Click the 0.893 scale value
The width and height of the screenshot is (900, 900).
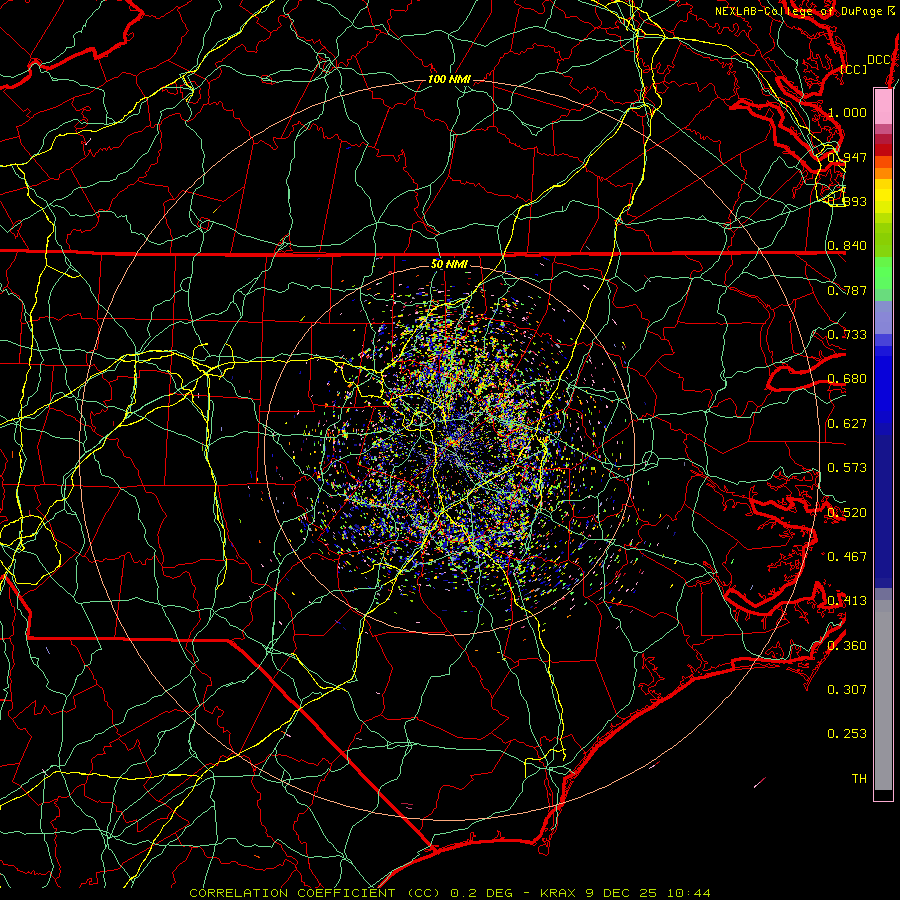[847, 201]
